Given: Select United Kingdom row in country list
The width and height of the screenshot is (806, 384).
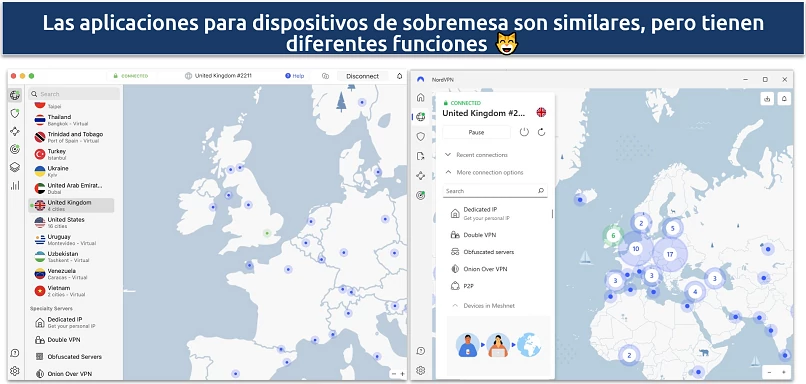Looking at the screenshot, I should (x=71, y=205).
